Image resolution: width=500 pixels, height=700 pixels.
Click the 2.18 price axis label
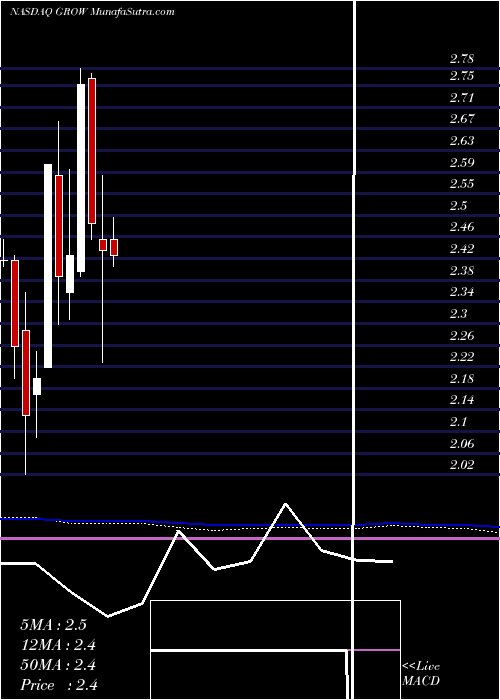click(462, 379)
